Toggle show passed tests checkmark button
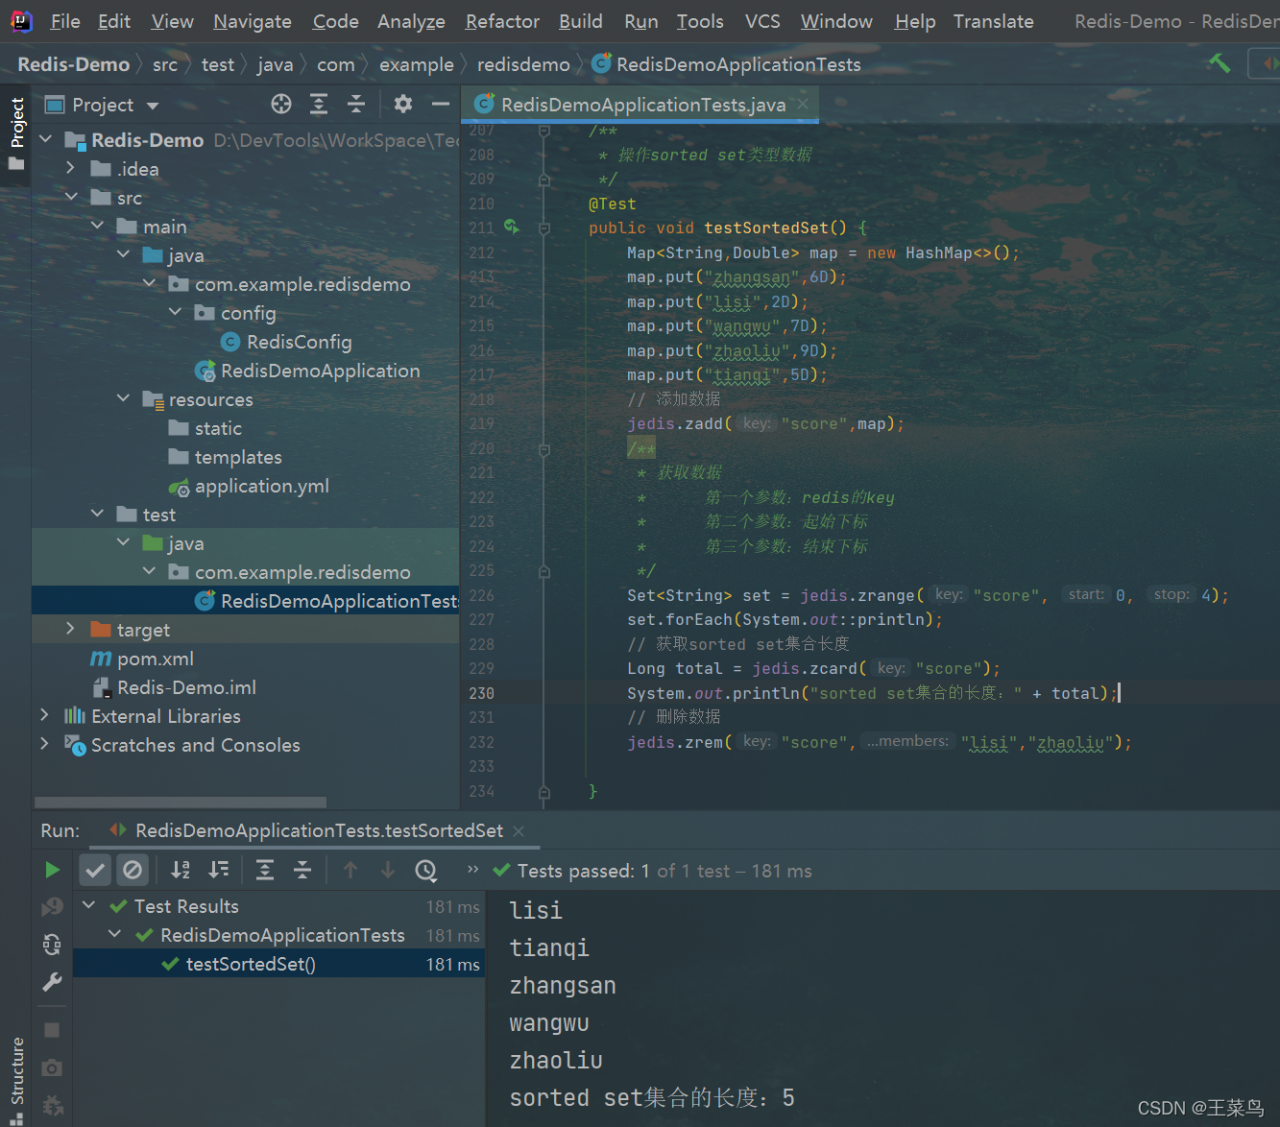 [95, 870]
